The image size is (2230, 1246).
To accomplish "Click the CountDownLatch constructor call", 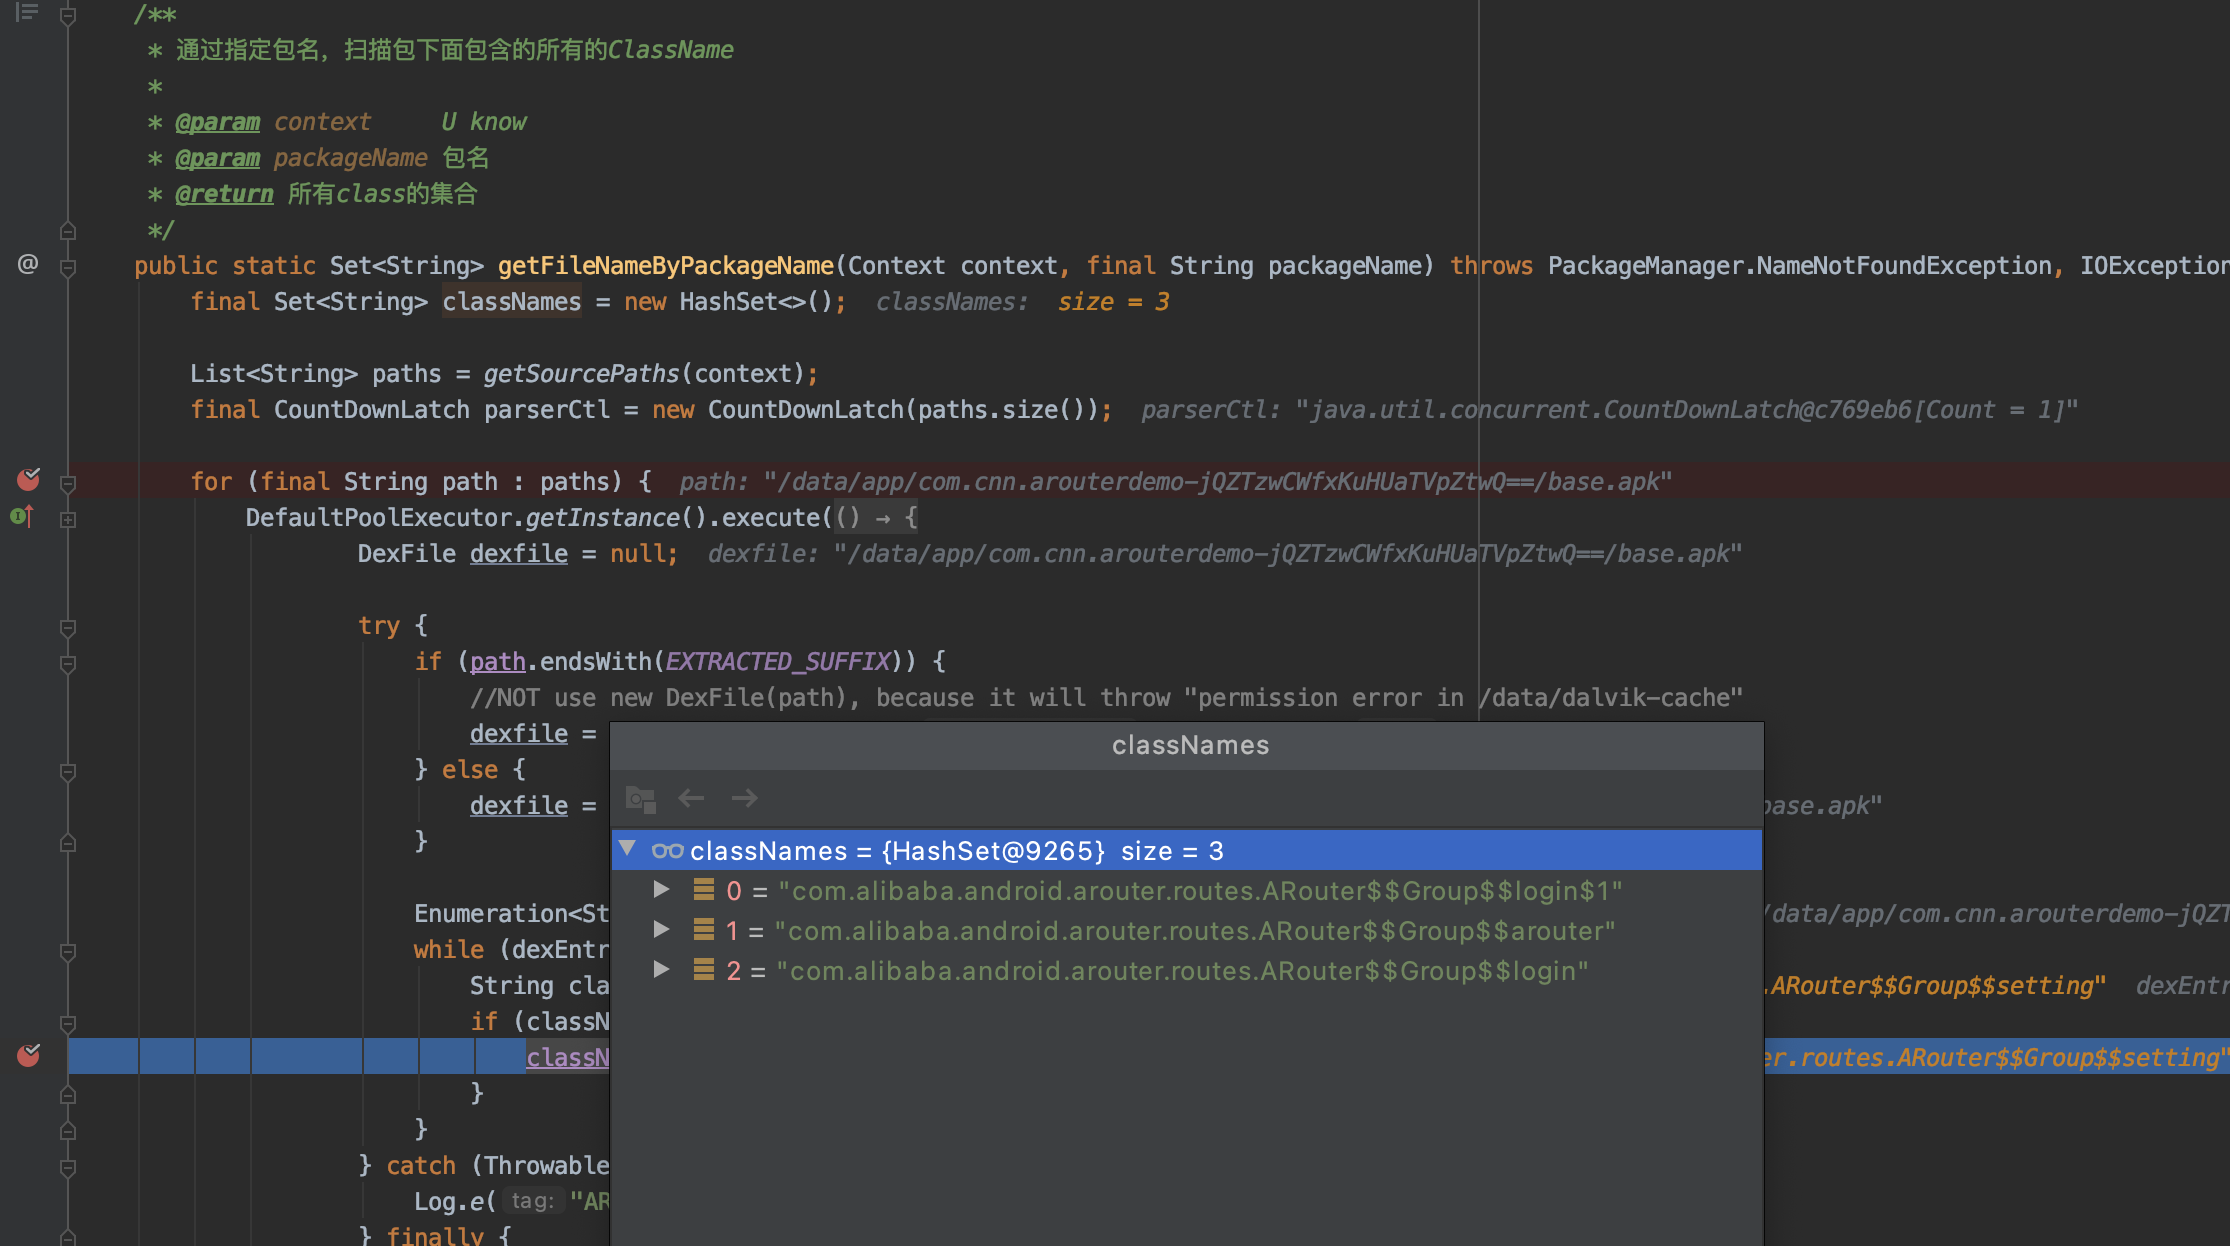I will (x=805, y=410).
